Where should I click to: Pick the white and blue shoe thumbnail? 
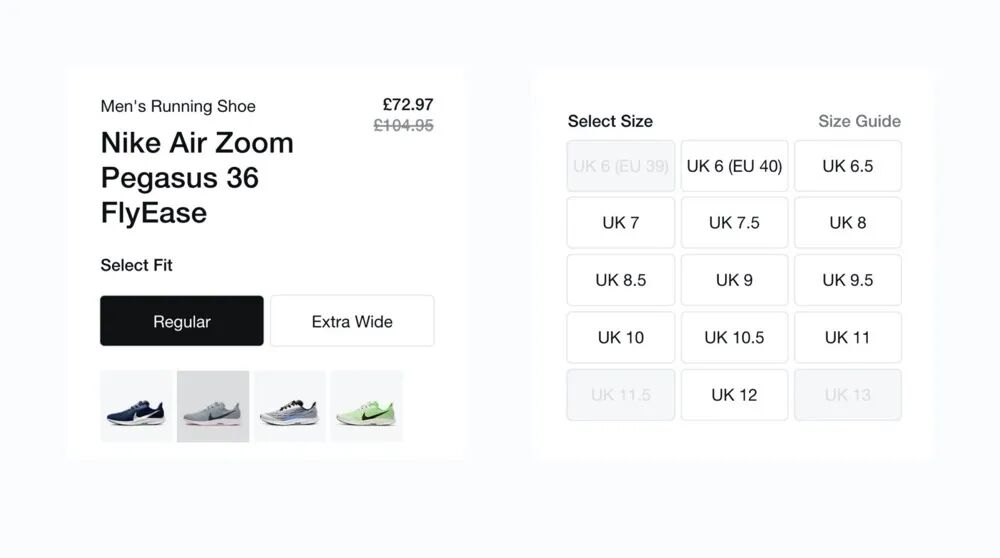[290, 406]
